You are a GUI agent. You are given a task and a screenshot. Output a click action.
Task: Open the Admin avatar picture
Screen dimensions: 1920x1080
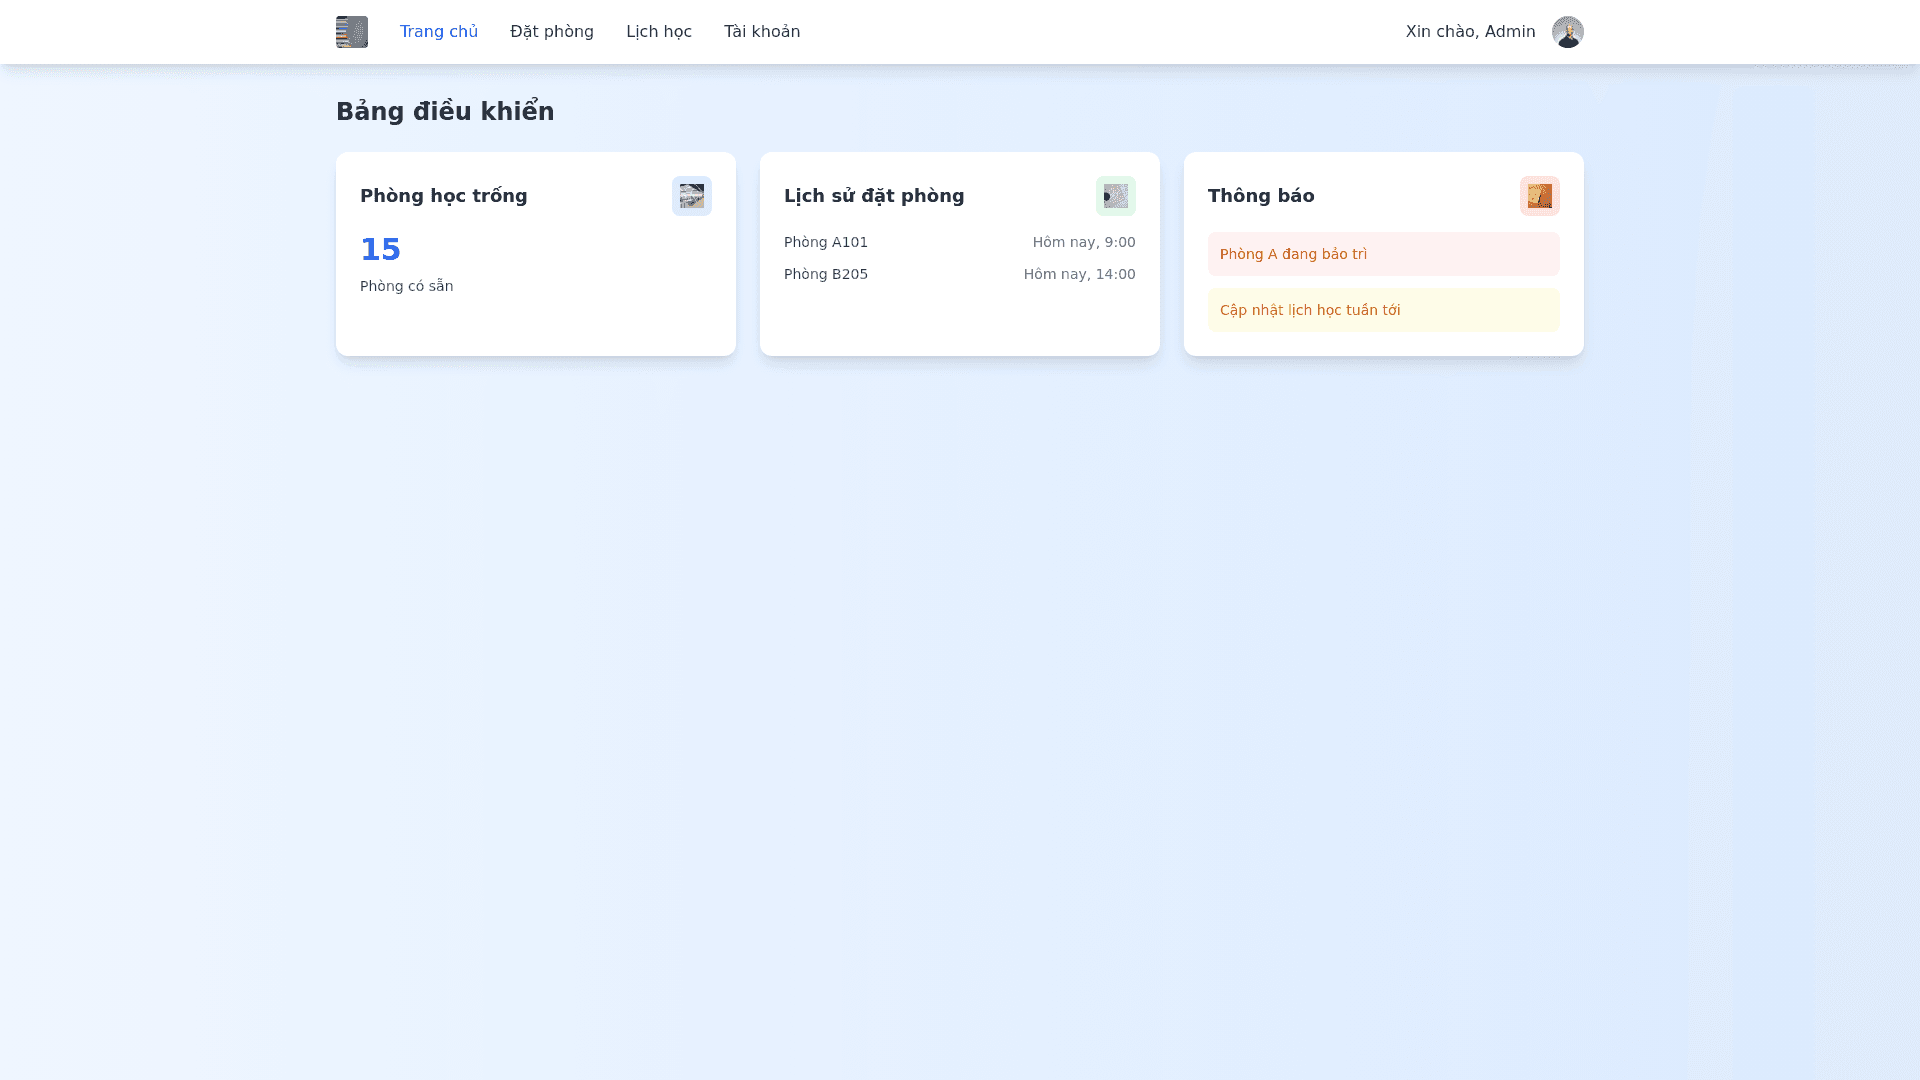[x=1567, y=32]
